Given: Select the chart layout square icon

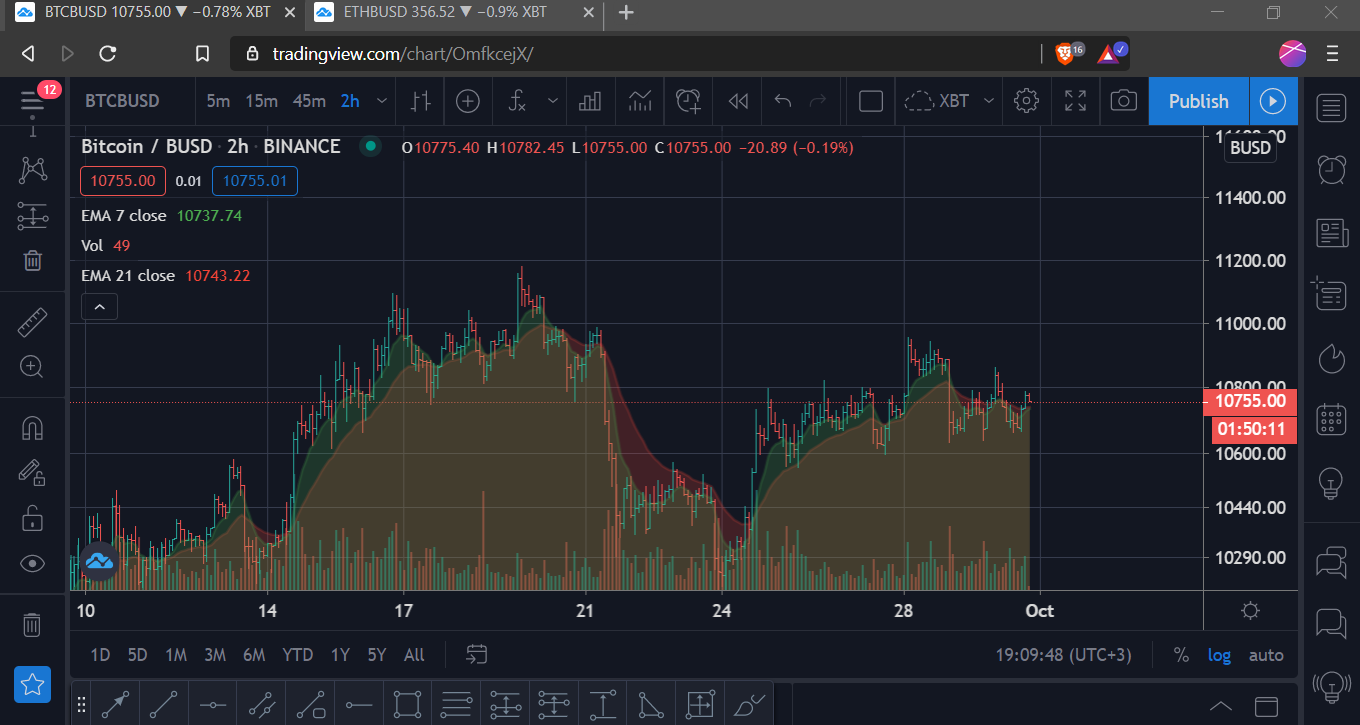Looking at the screenshot, I should [x=871, y=101].
